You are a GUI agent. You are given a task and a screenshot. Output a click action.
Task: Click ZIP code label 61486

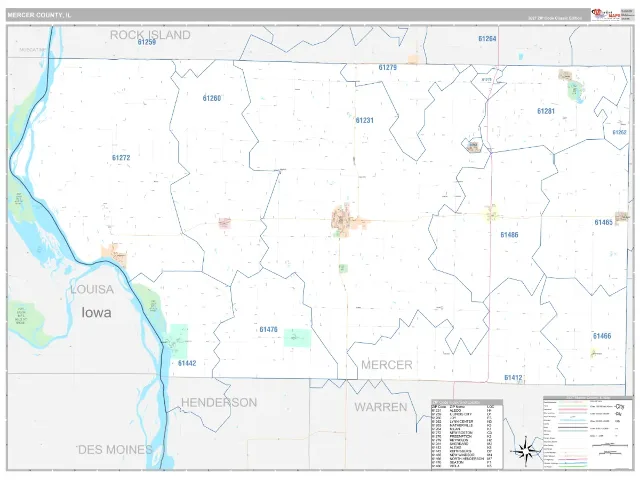[x=509, y=235]
